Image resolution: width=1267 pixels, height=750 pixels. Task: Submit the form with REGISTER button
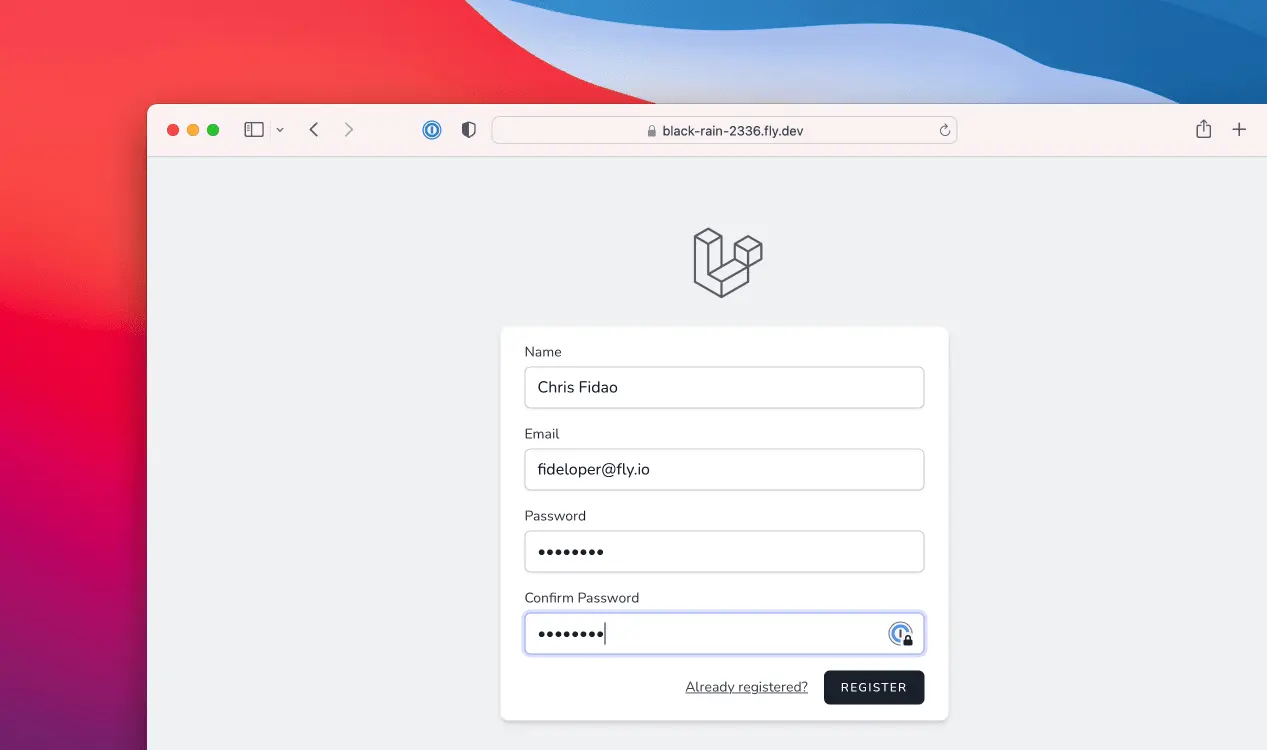point(874,687)
